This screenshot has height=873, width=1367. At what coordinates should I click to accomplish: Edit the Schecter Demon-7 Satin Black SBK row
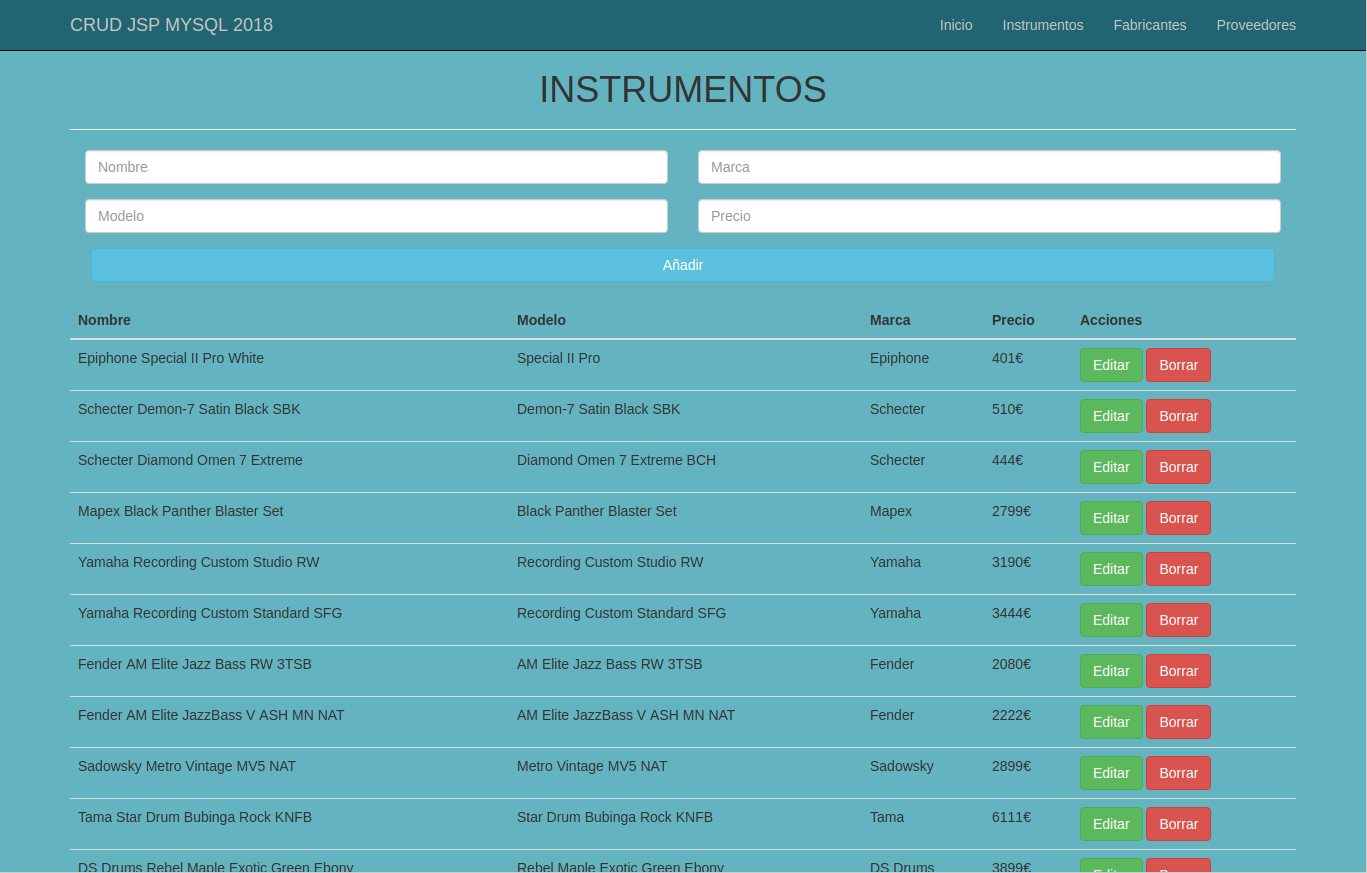tap(1111, 416)
